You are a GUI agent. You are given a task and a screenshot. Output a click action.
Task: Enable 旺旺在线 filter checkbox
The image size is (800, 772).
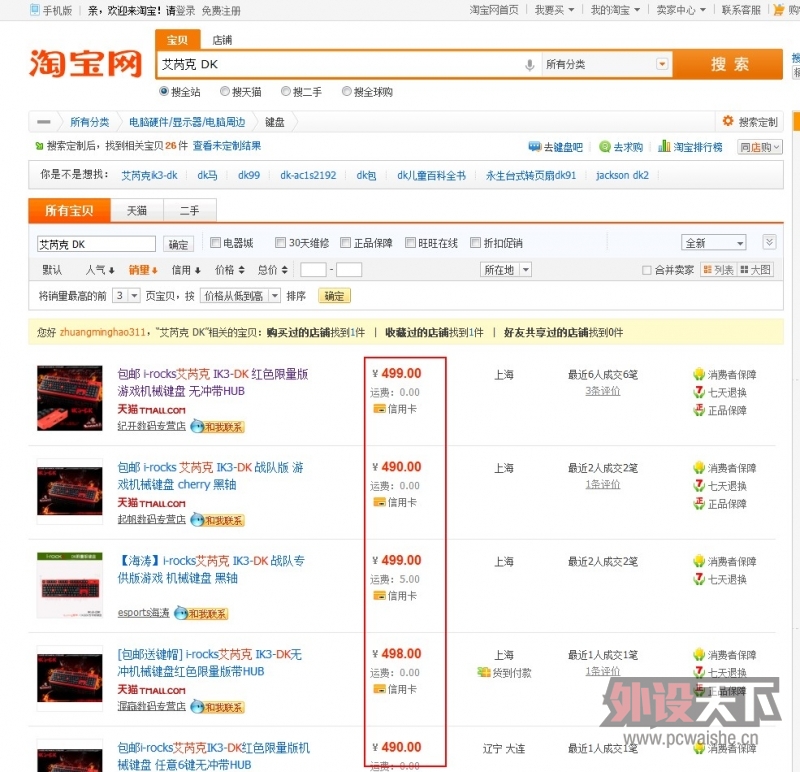pos(410,242)
